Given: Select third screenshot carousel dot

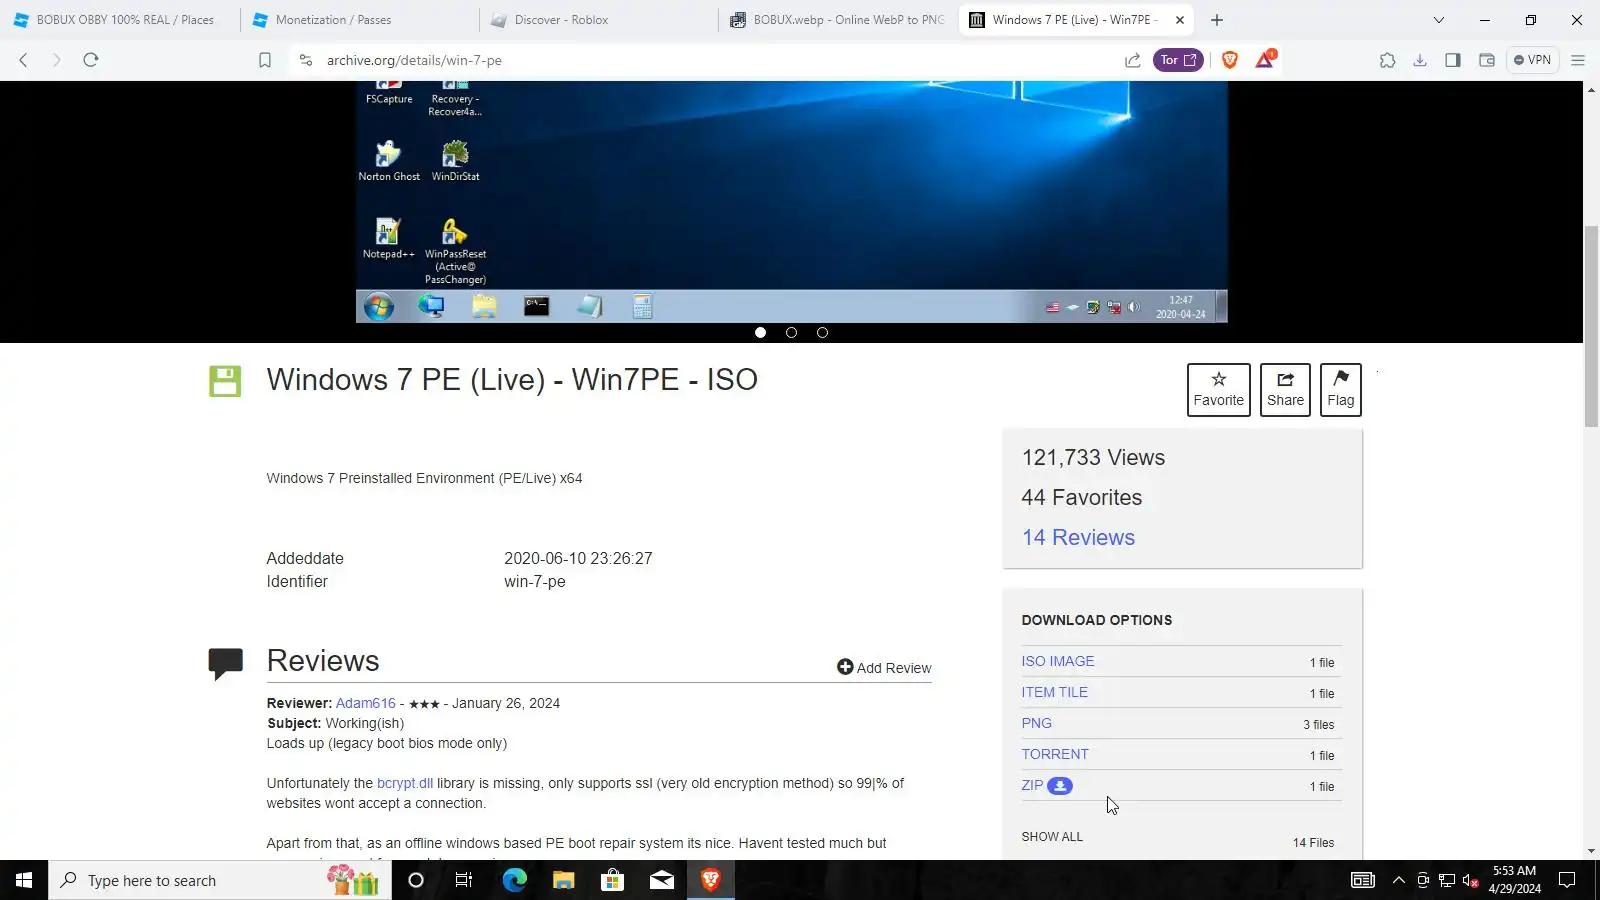Looking at the screenshot, I should 823,333.
